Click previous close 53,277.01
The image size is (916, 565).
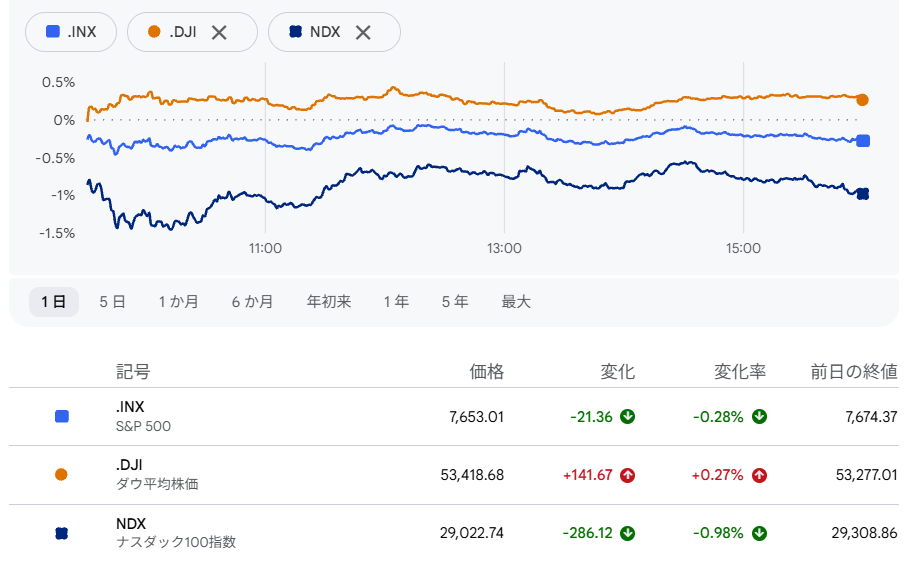(866, 475)
